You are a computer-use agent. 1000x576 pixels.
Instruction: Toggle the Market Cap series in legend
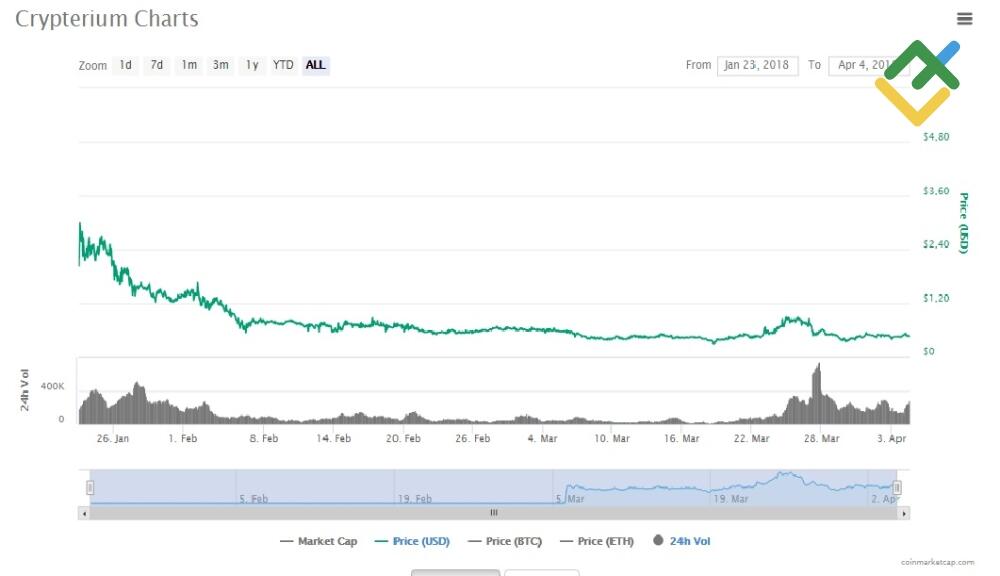point(319,541)
